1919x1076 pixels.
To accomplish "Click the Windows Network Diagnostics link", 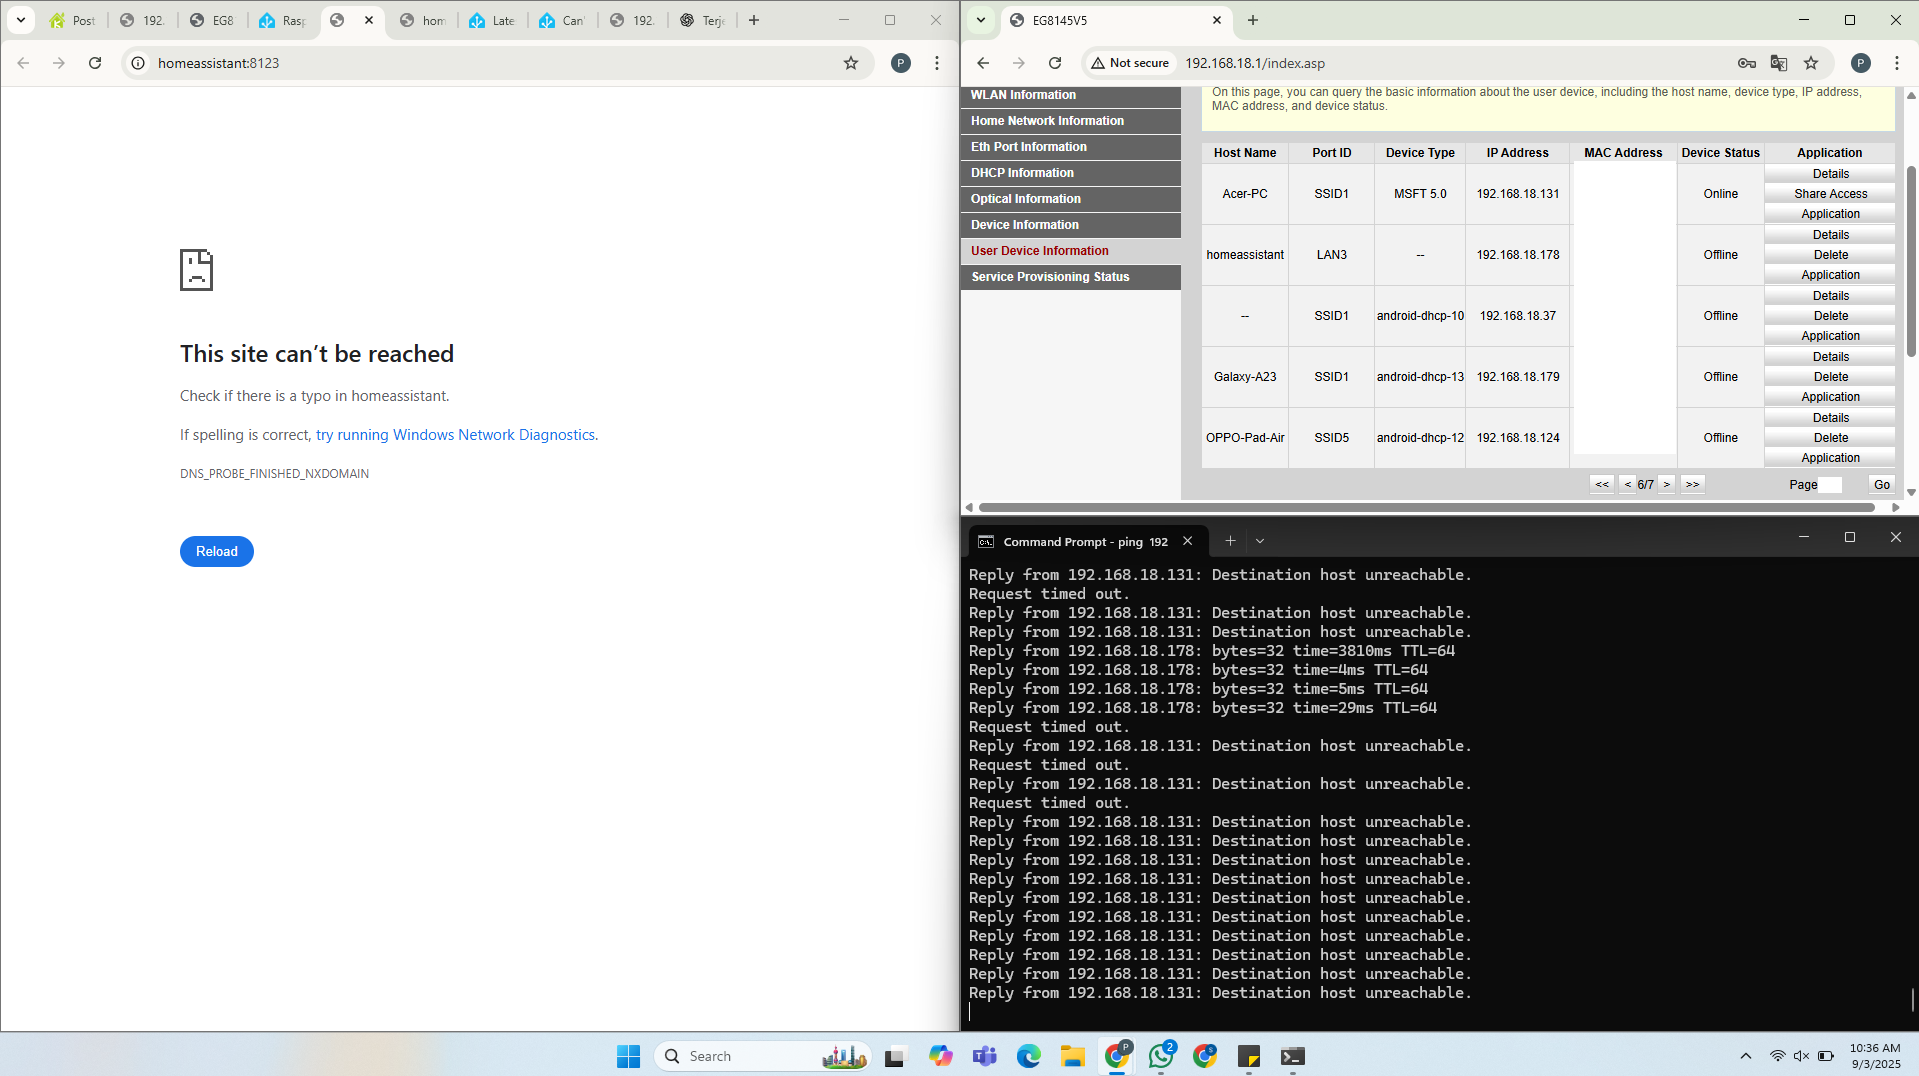I will click(456, 435).
